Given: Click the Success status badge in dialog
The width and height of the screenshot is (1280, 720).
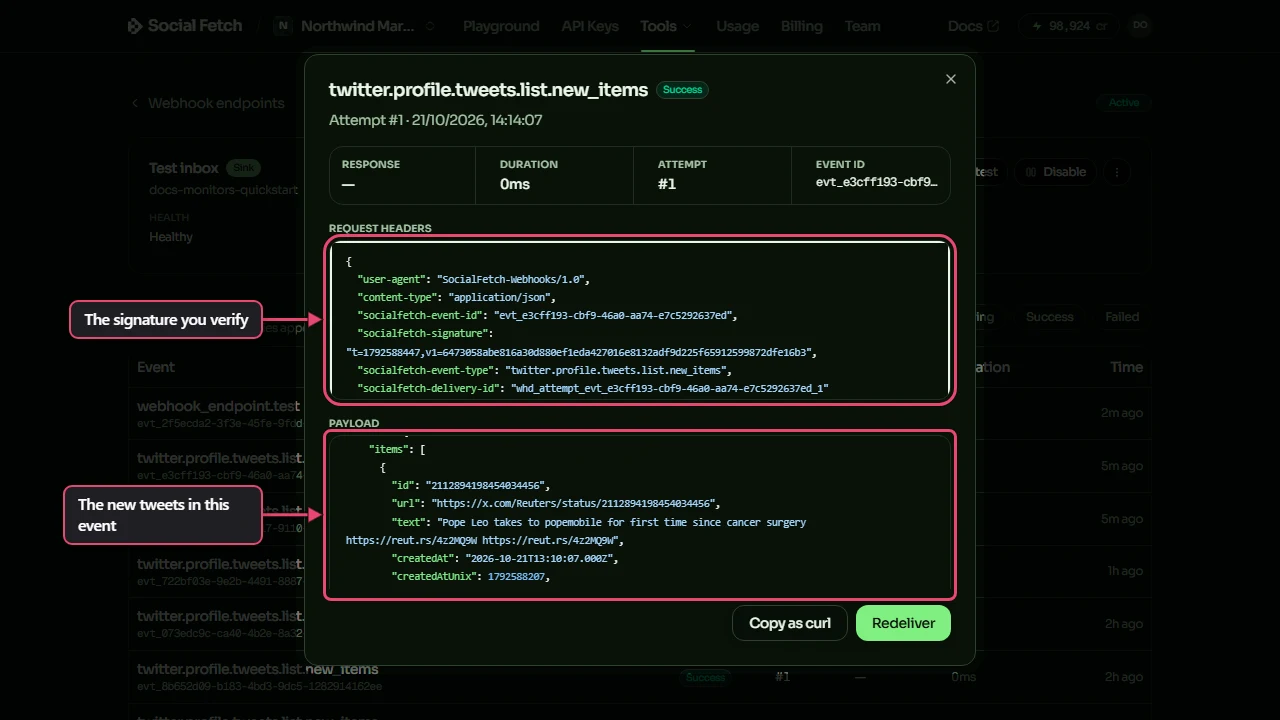Looking at the screenshot, I should click(683, 90).
